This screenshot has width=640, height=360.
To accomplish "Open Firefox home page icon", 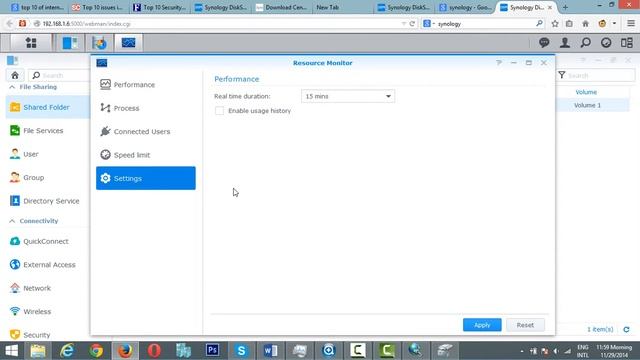I will tap(585, 24).
